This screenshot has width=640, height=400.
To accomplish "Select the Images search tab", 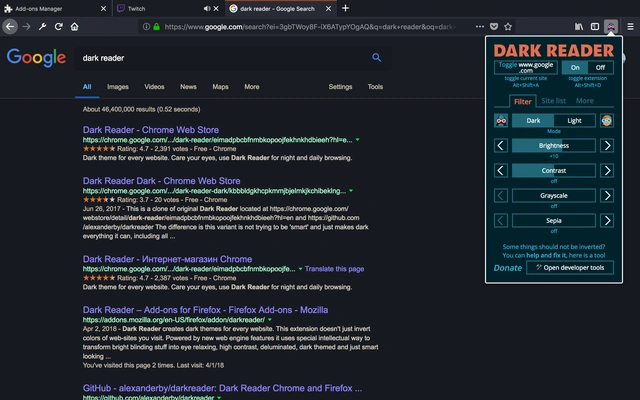I will [118, 87].
